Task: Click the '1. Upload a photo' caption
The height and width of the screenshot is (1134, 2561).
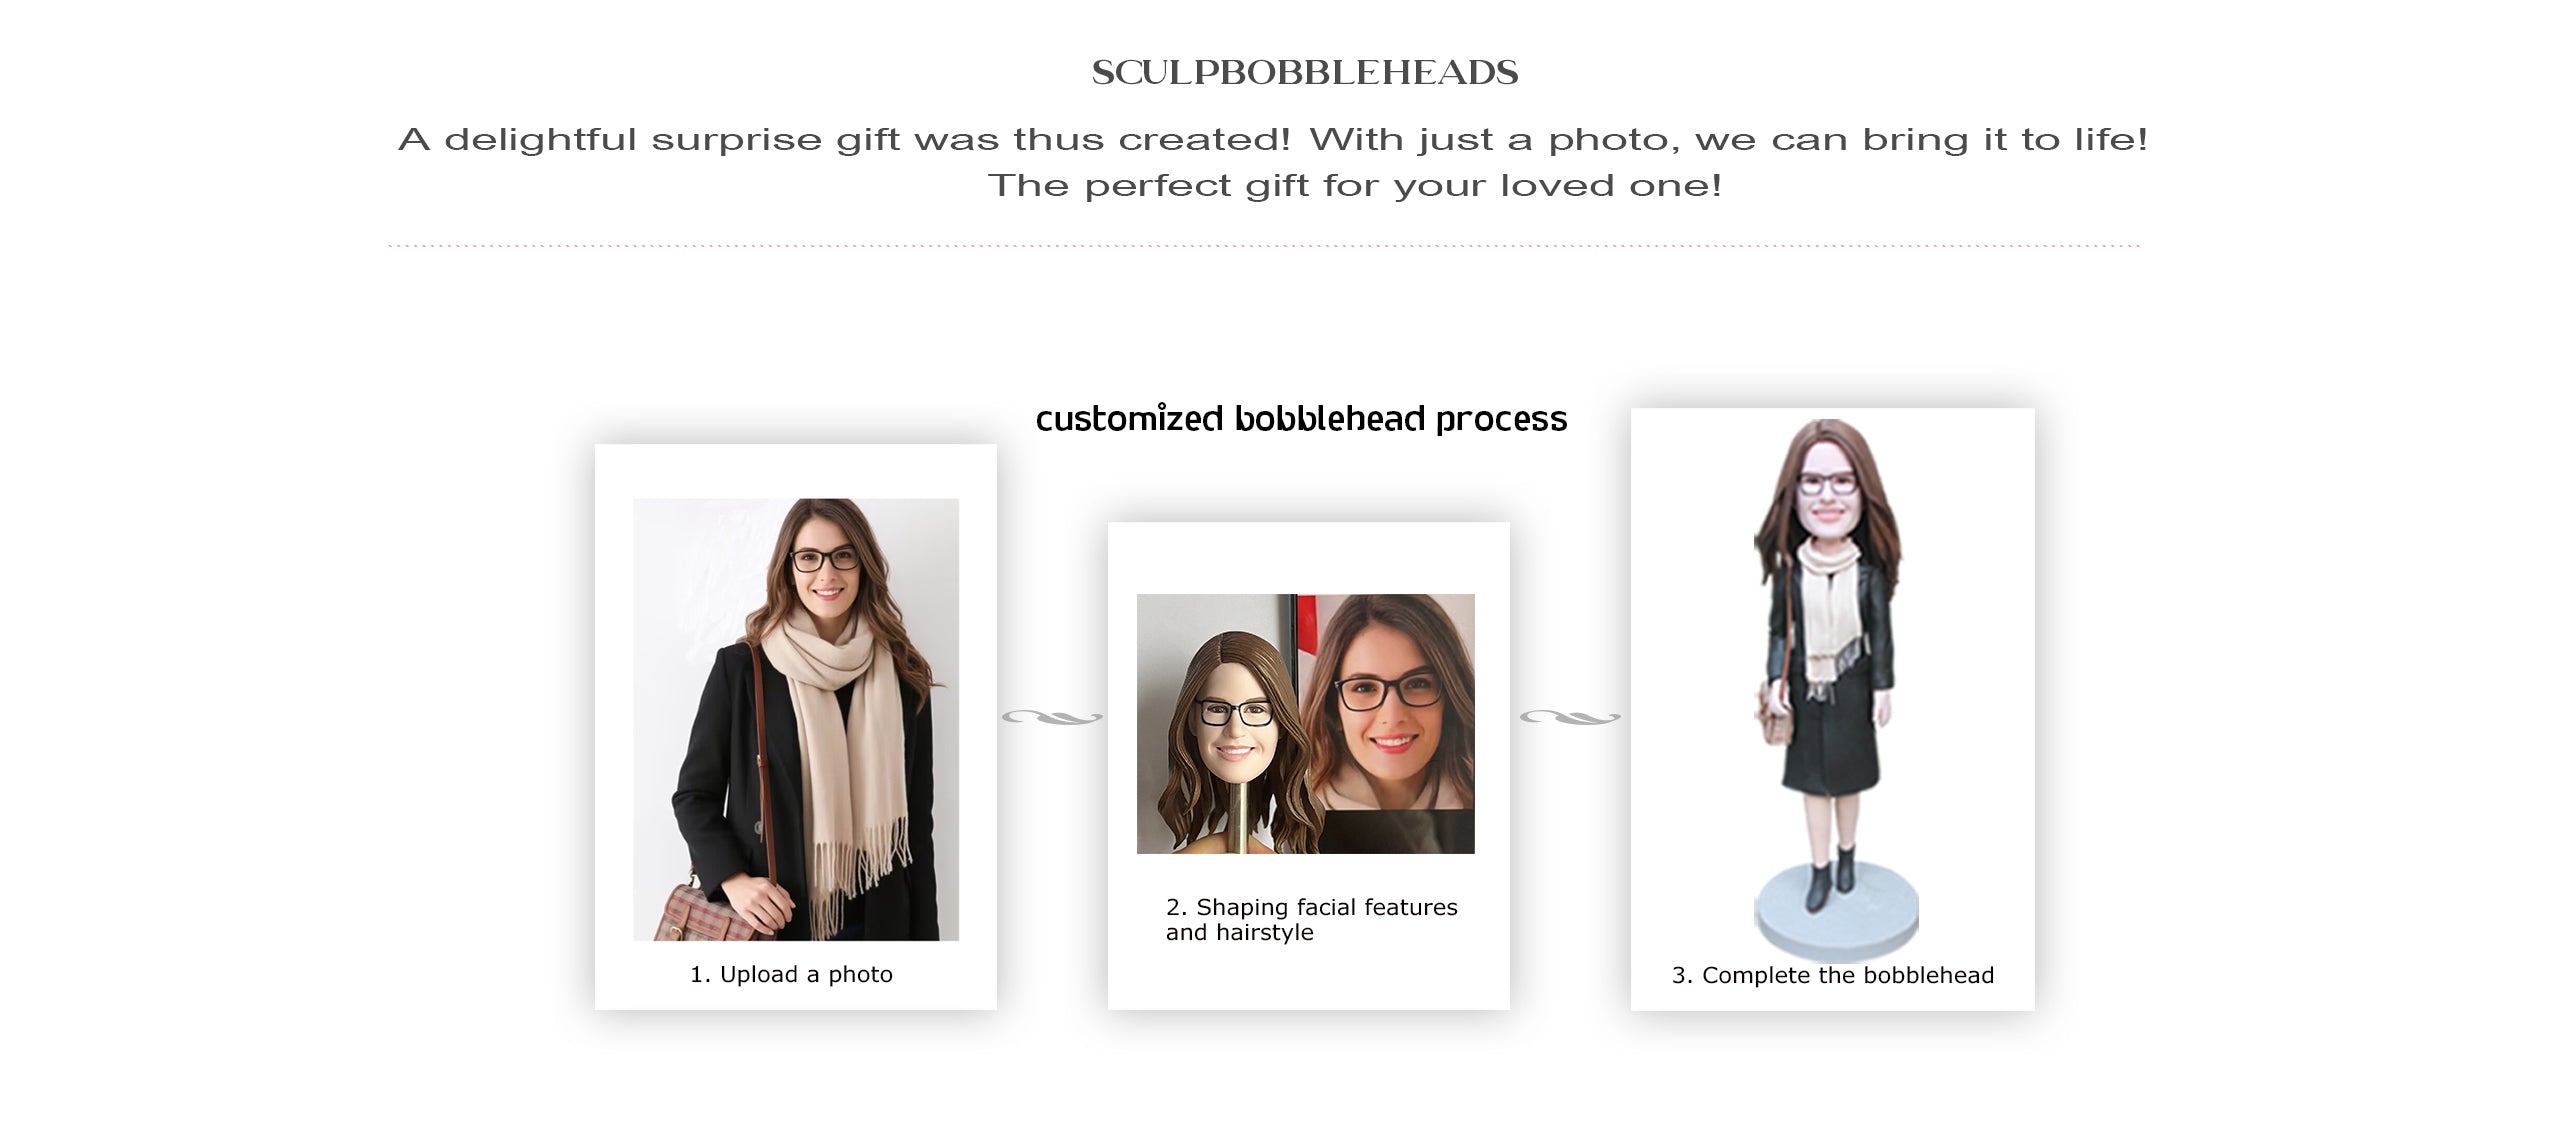Action: click(x=791, y=974)
